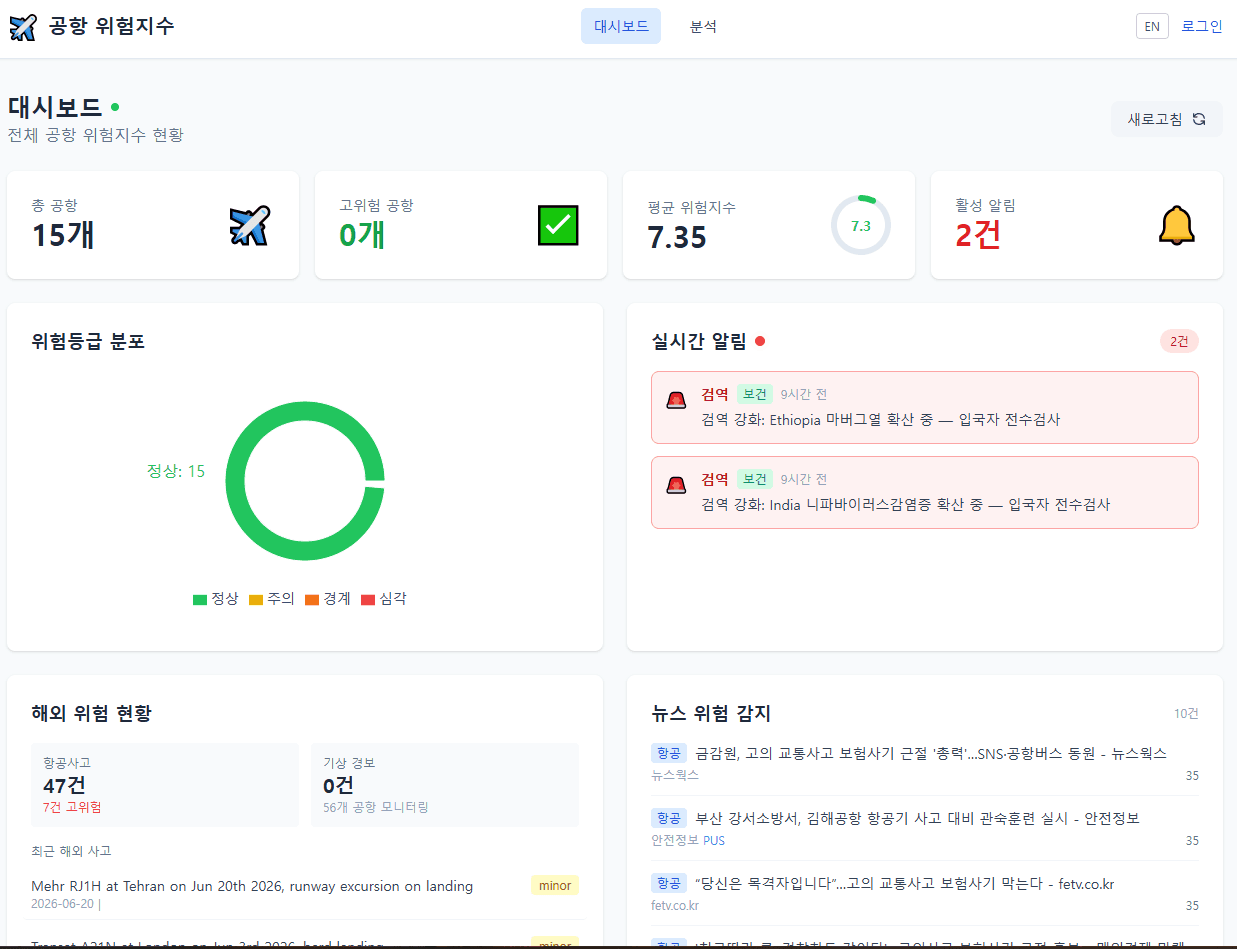Click the minor badge on Tehran incident
Image resolution: width=1237 pixels, height=949 pixels.
click(x=555, y=886)
